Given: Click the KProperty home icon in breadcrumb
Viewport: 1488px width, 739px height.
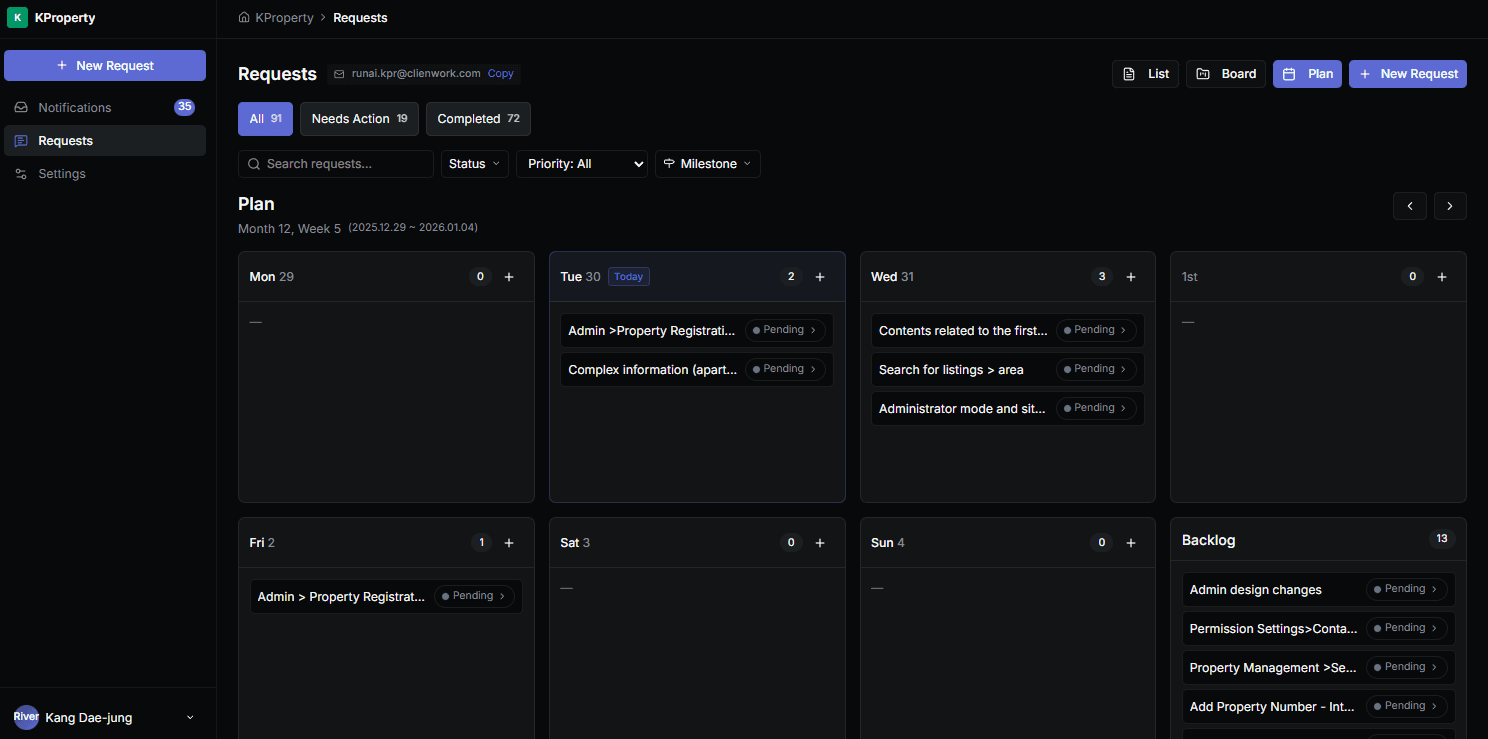Looking at the screenshot, I should coord(244,18).
